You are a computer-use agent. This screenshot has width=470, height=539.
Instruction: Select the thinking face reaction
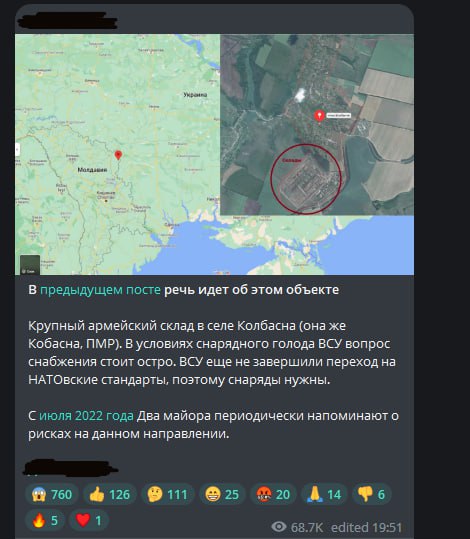coord(168,494)
